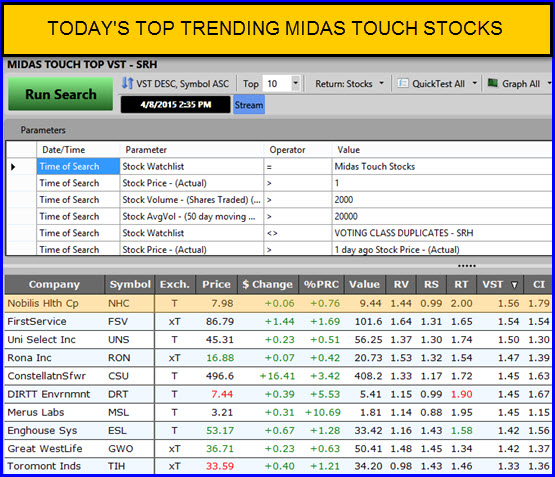Select the FirstService stock row
This screenshot has width=555, height=477.
(278, 321)
